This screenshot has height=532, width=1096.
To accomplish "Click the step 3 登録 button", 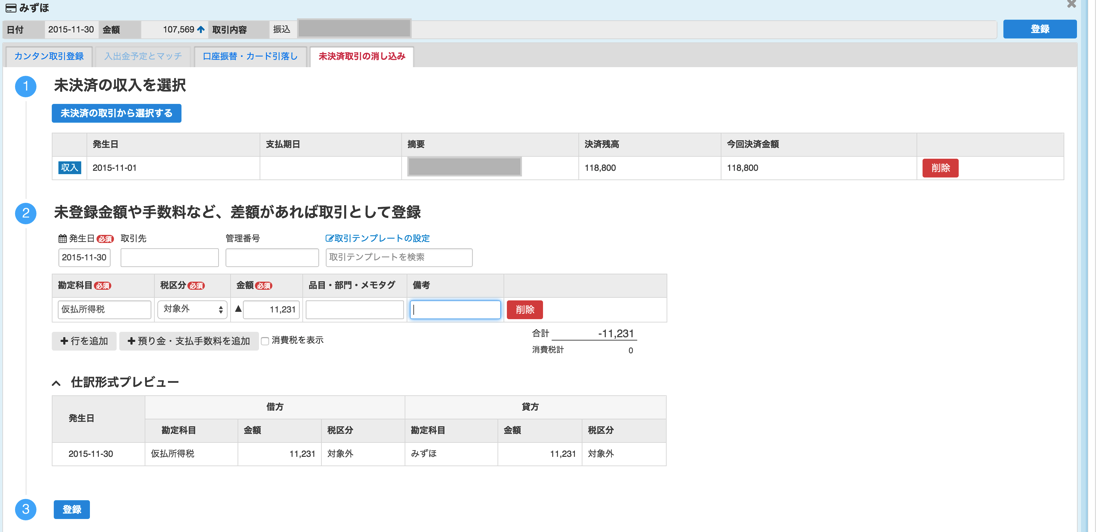I will click(x=72, y=510).
